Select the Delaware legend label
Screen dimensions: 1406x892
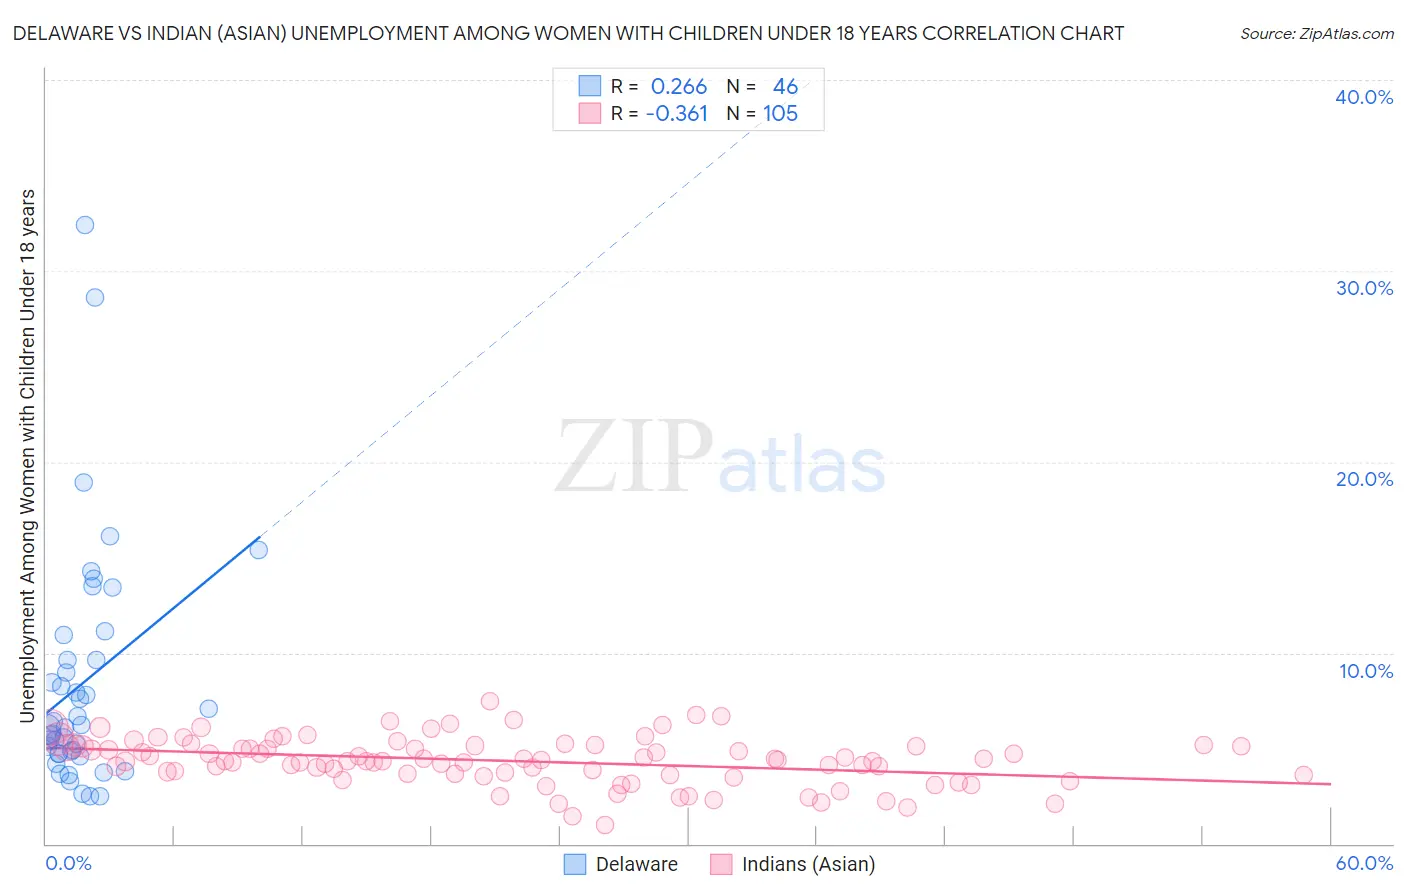pos(637,864)
